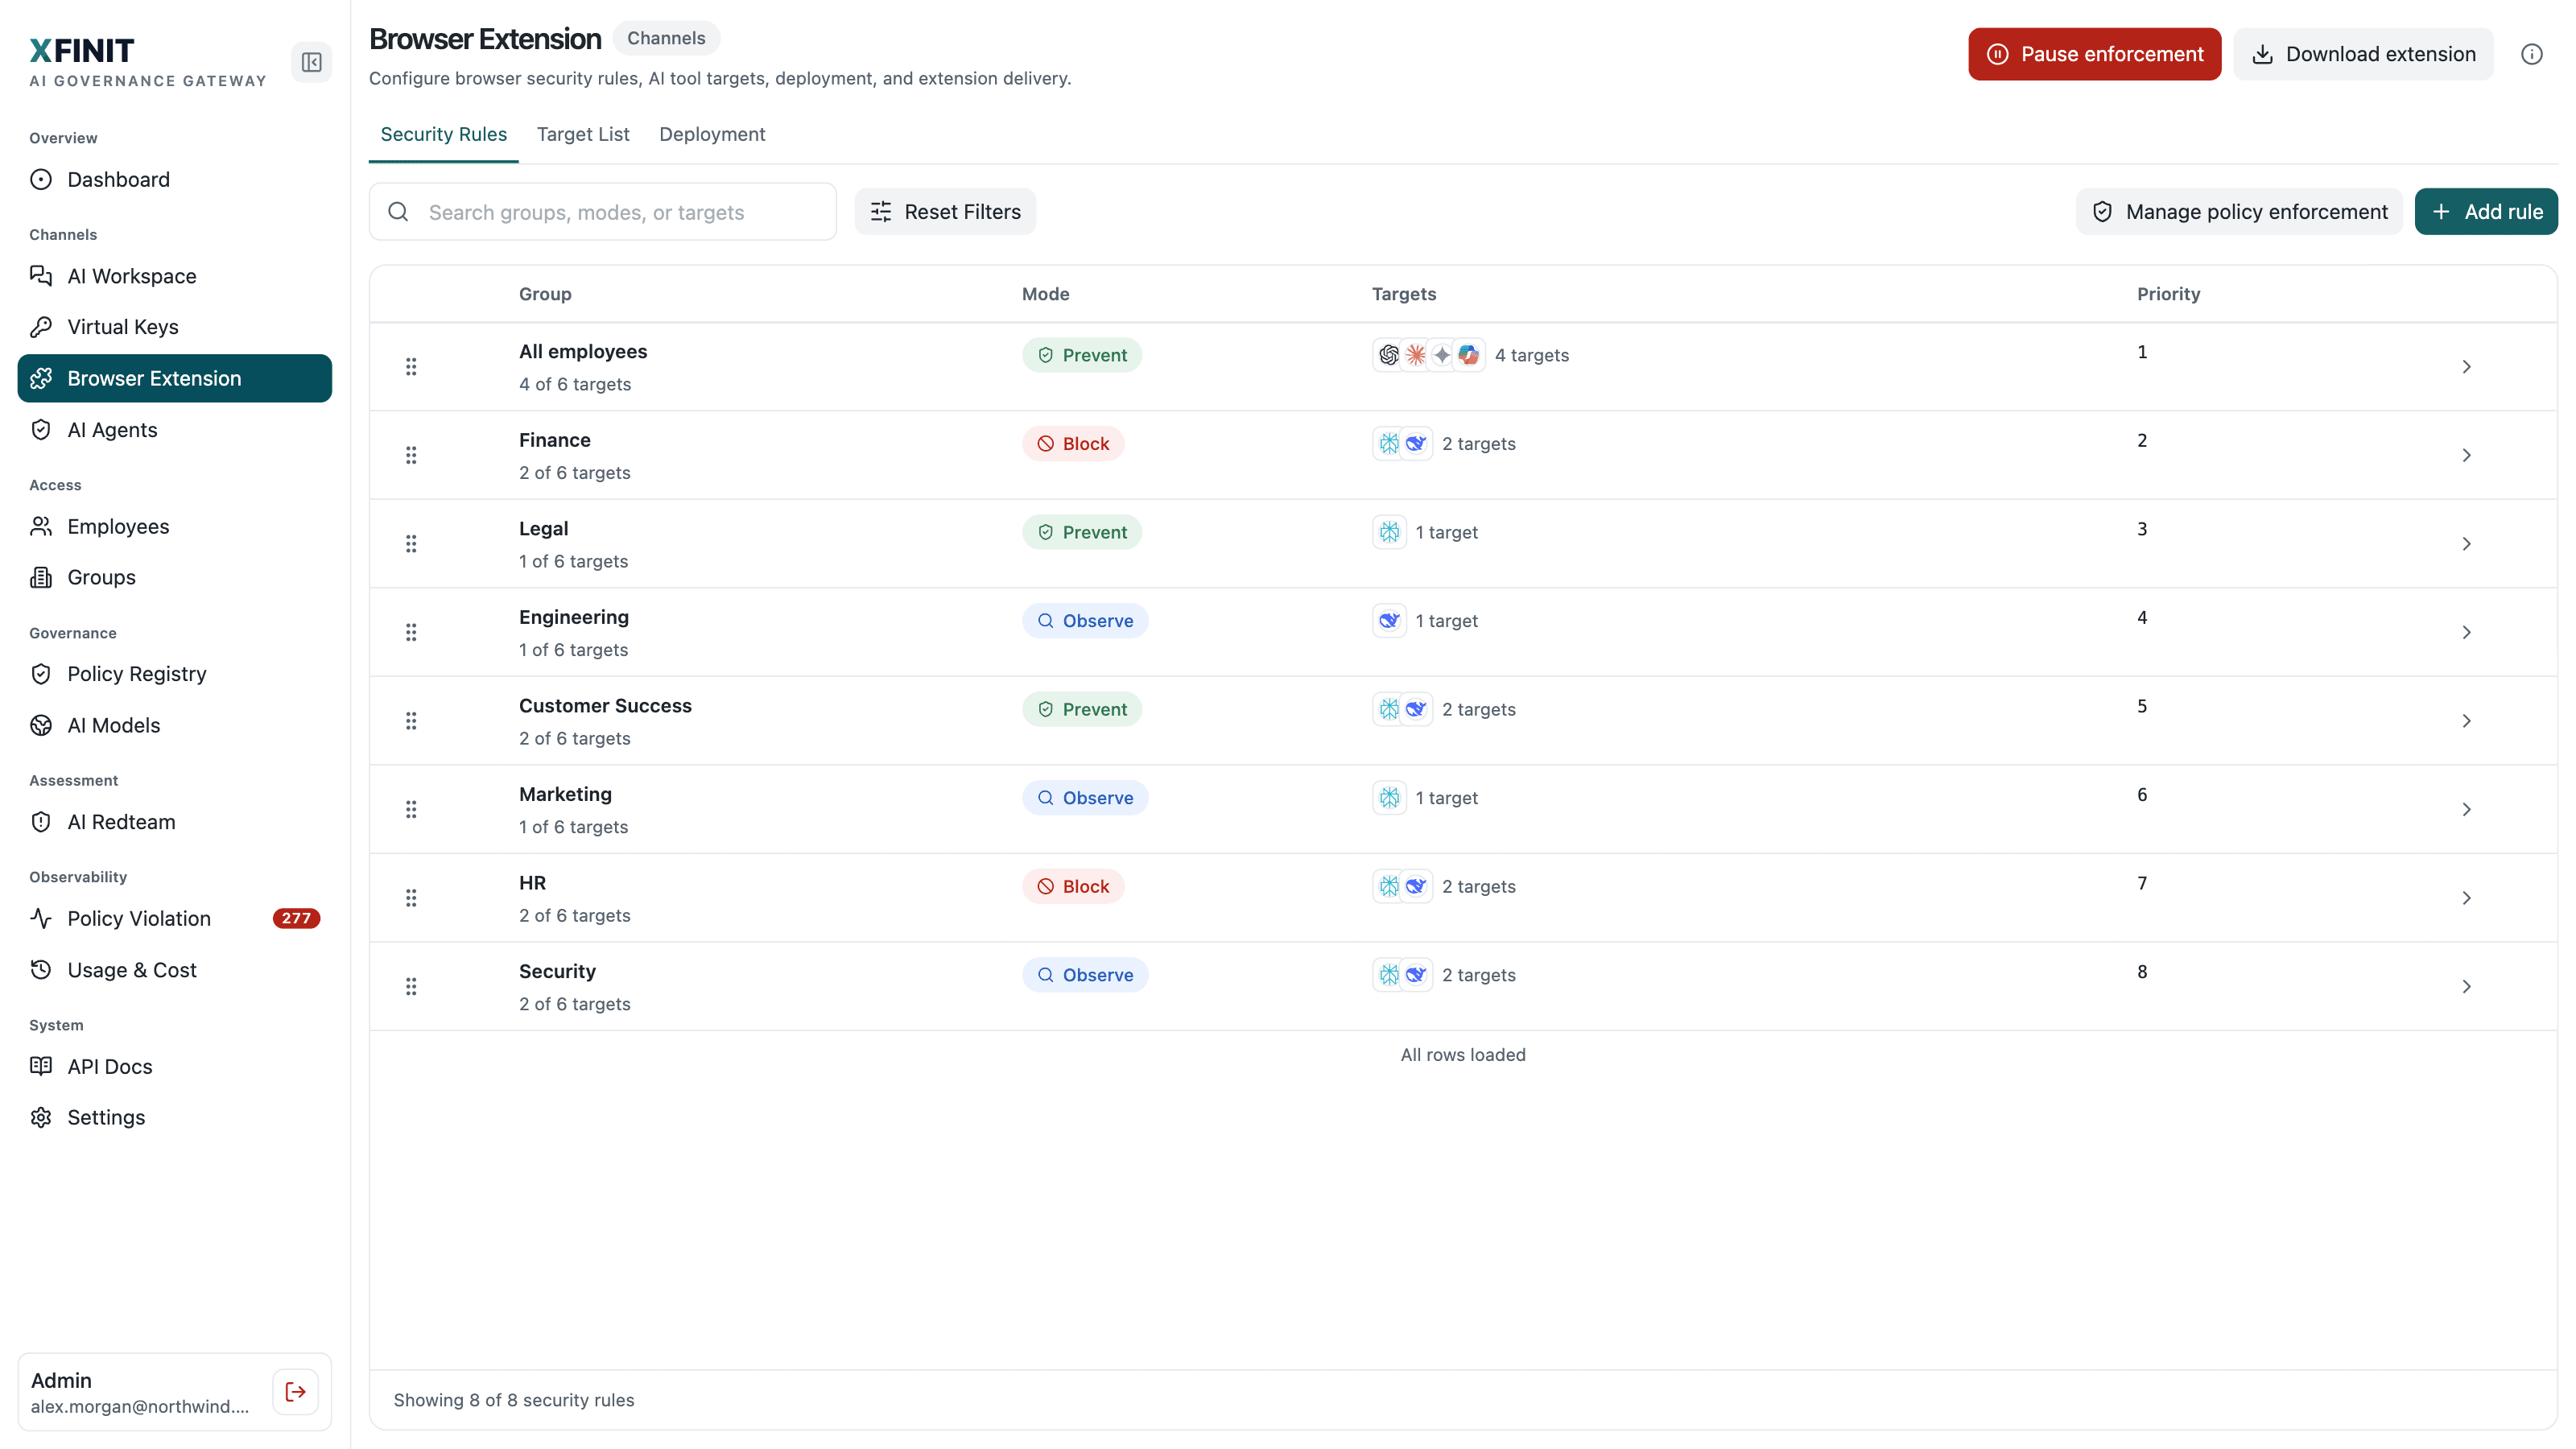Expand the All employees rule chevron
Screen dimensions: 2576x1449
pos(2466,366)
